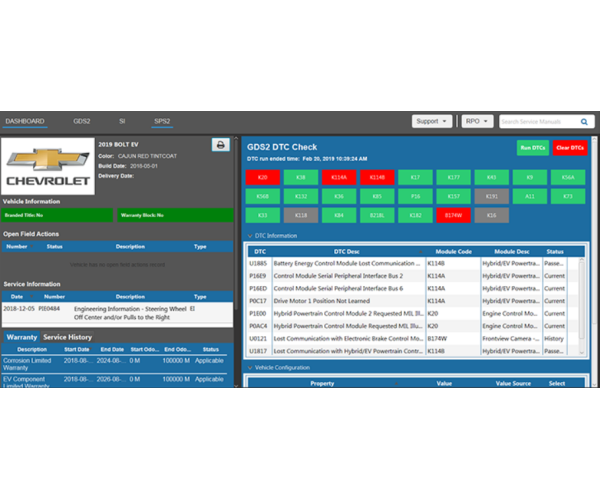Select DTC row P1E00

413,314
